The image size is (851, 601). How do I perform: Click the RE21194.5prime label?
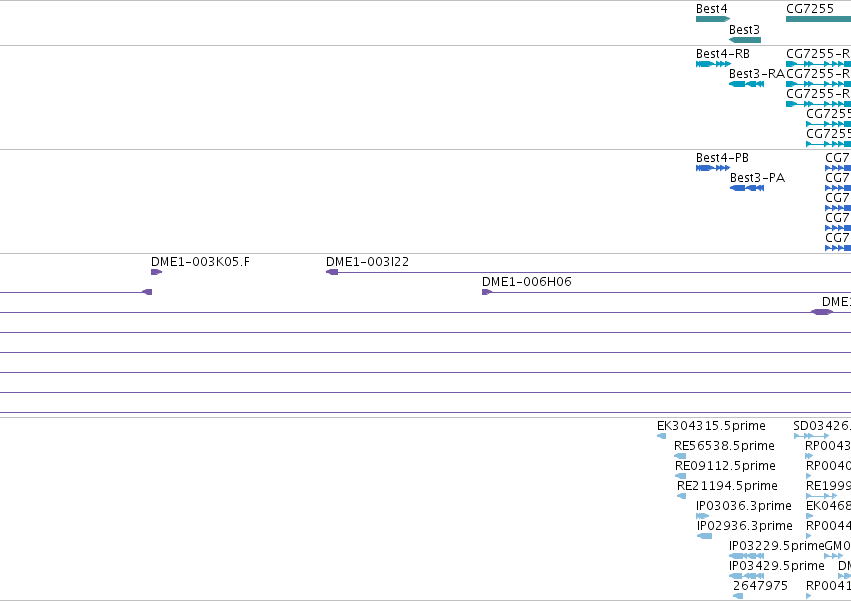point(727,486)
